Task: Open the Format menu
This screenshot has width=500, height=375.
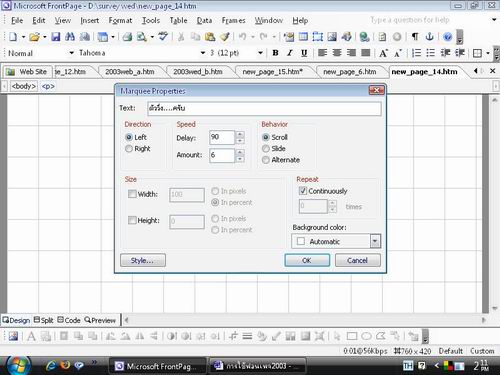Action: pos(120,20)
